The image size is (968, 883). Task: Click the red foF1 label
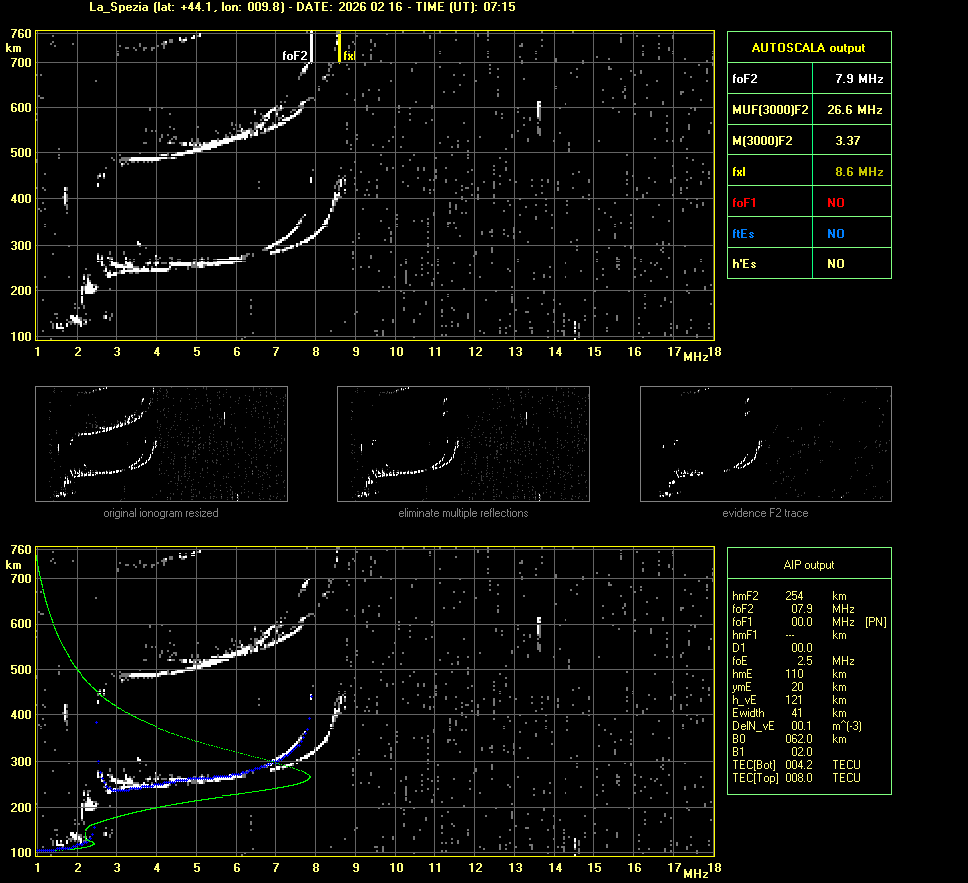click(744, 202)
